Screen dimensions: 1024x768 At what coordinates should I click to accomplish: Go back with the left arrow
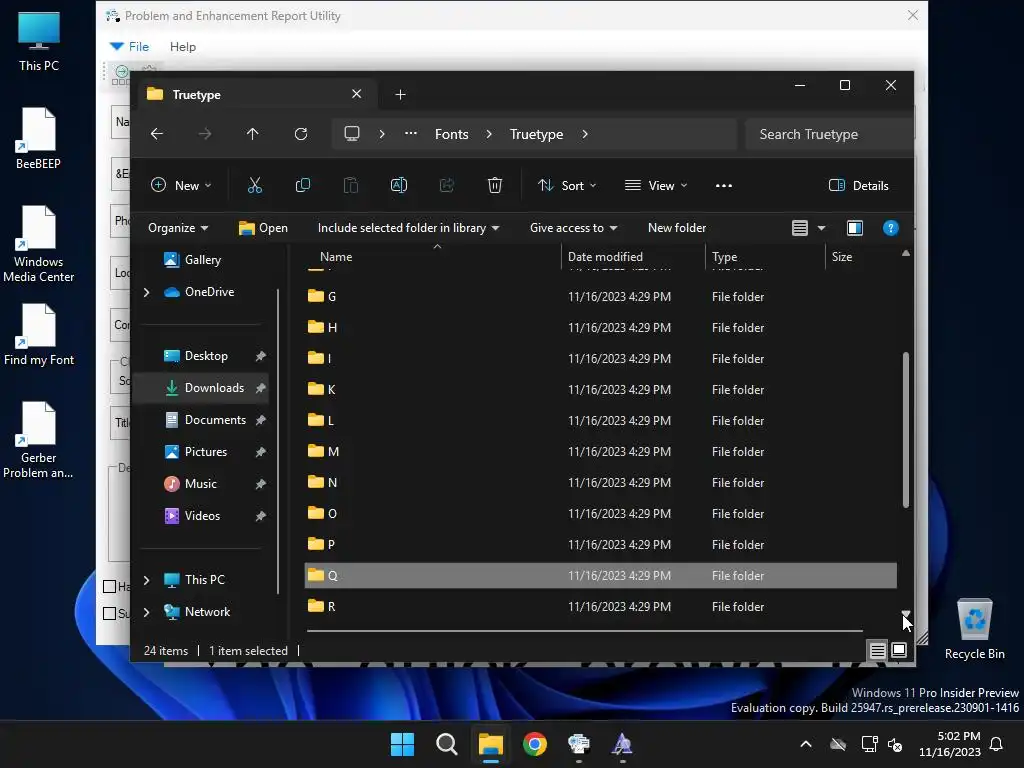click(157, 134)
